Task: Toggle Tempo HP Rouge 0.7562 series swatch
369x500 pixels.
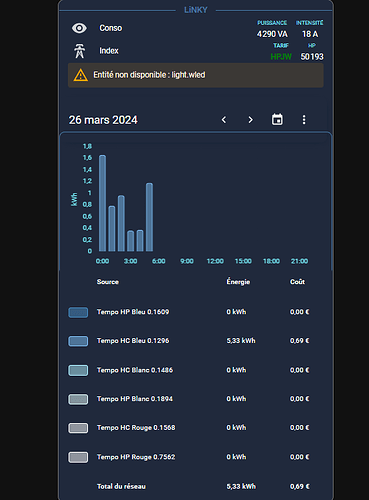Action: point(78,457)
